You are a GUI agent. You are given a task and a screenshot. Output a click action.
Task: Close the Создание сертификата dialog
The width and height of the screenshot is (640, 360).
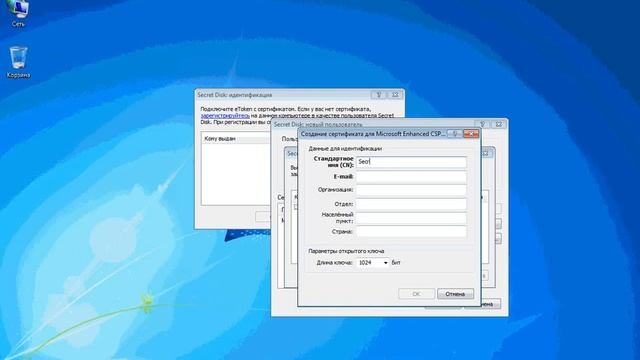tap(471, 134)
